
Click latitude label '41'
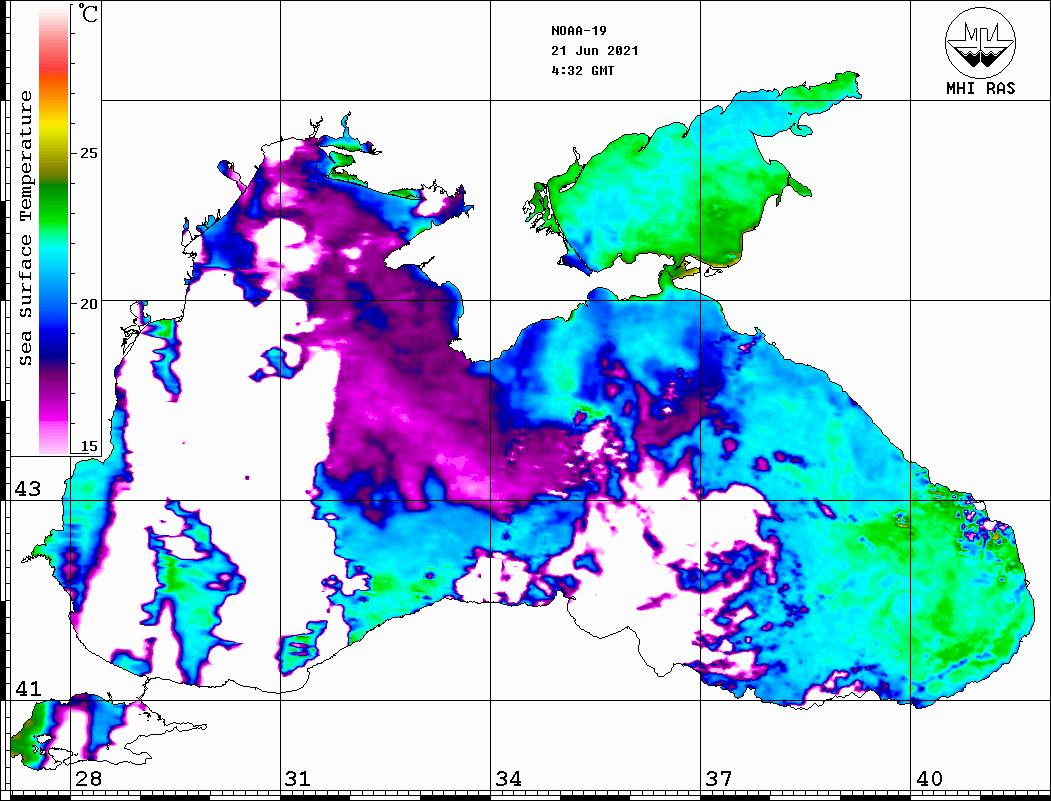click(x=28, y=688)
